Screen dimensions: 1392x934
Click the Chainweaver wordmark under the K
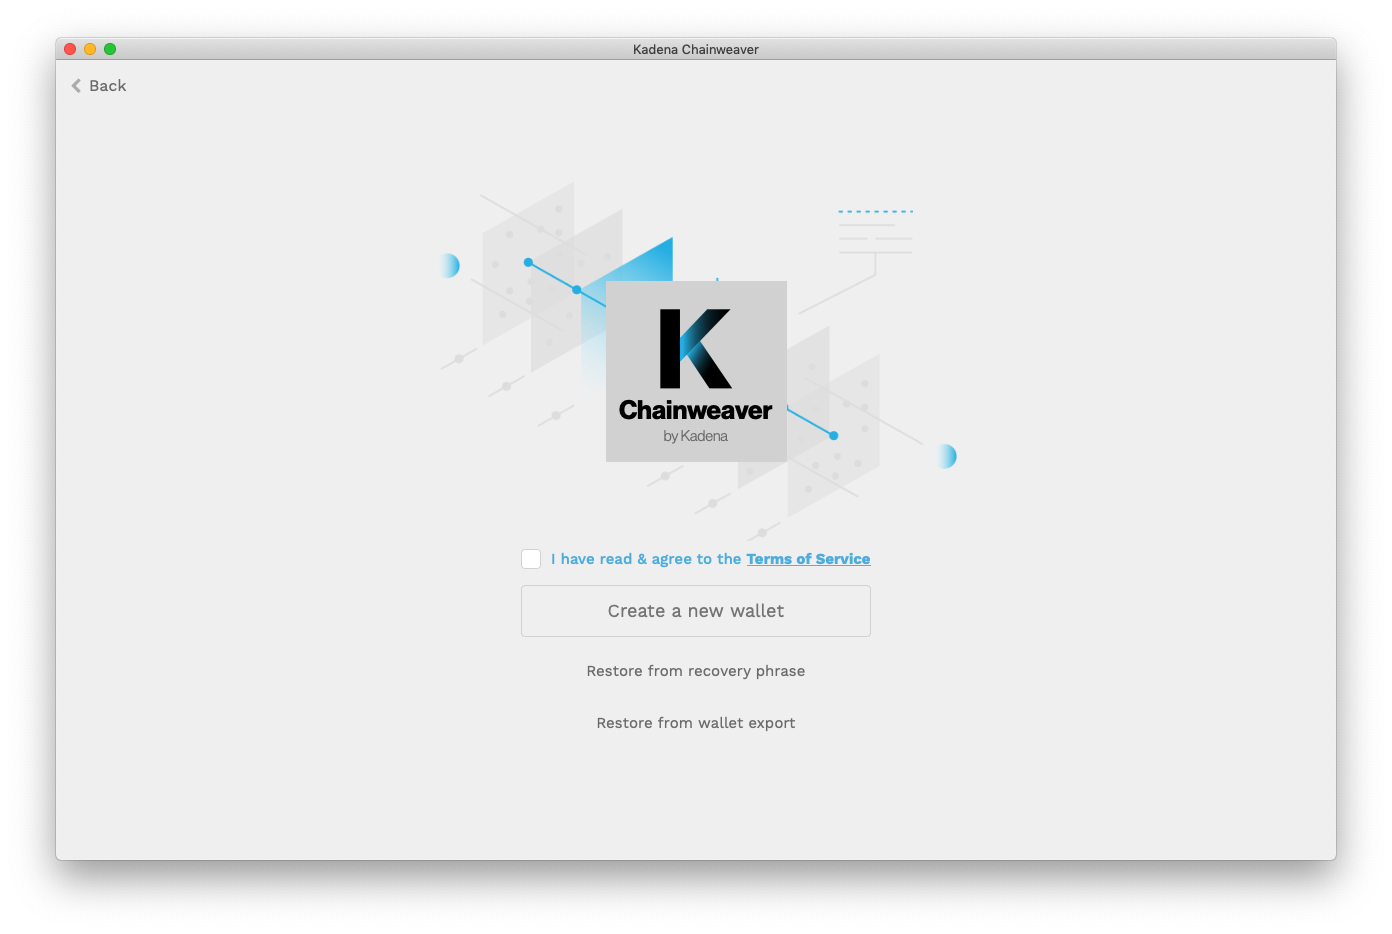[x=696, y=410]
